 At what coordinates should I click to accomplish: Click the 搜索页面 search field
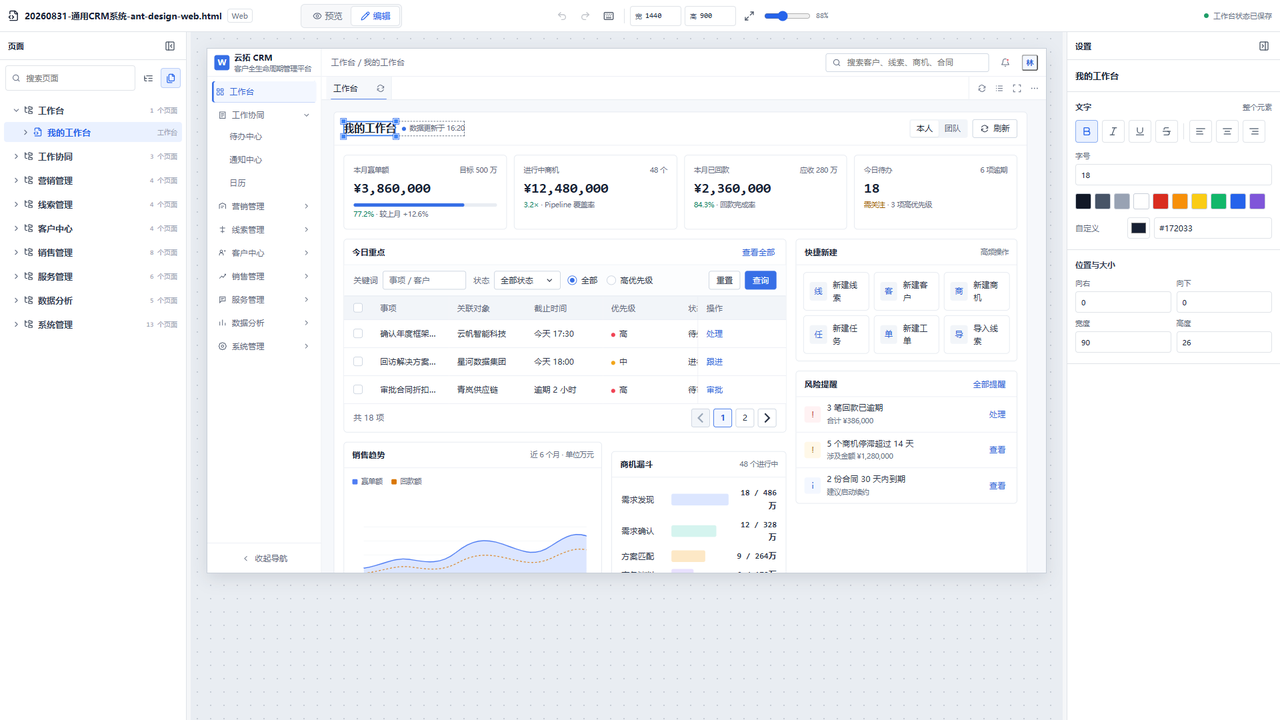click(70, 78)
